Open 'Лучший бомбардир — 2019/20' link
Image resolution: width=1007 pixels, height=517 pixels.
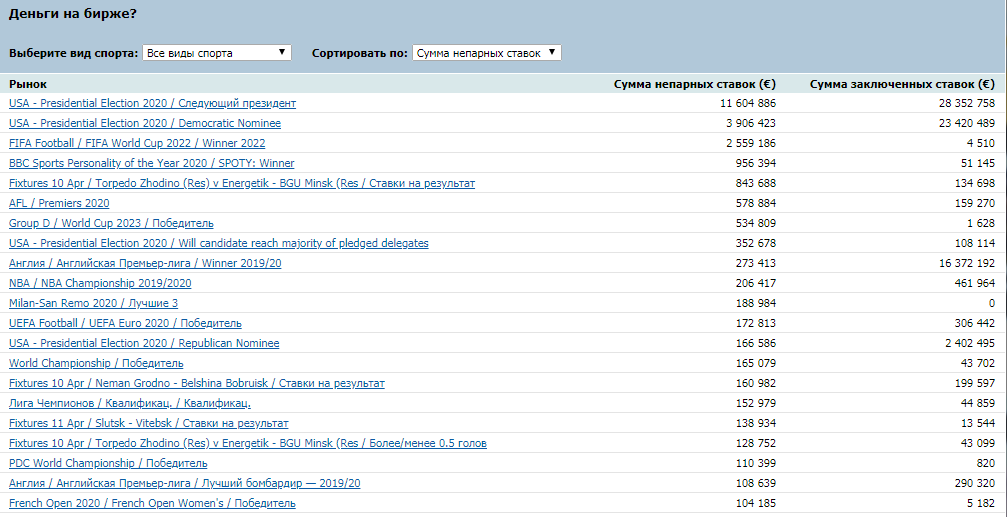(184, 483)
